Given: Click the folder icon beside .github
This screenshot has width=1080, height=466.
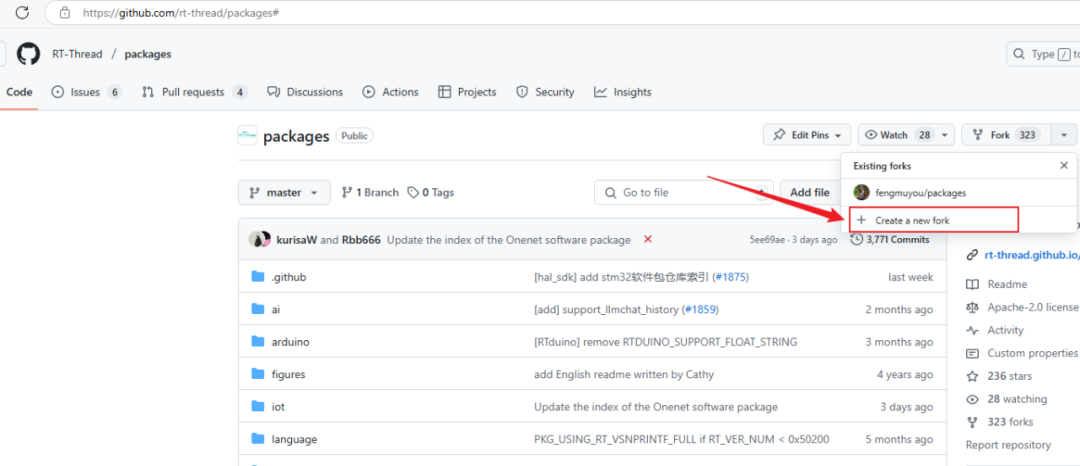Looking at the screenshot, I should pyautogui.click(x=258, y=277).
